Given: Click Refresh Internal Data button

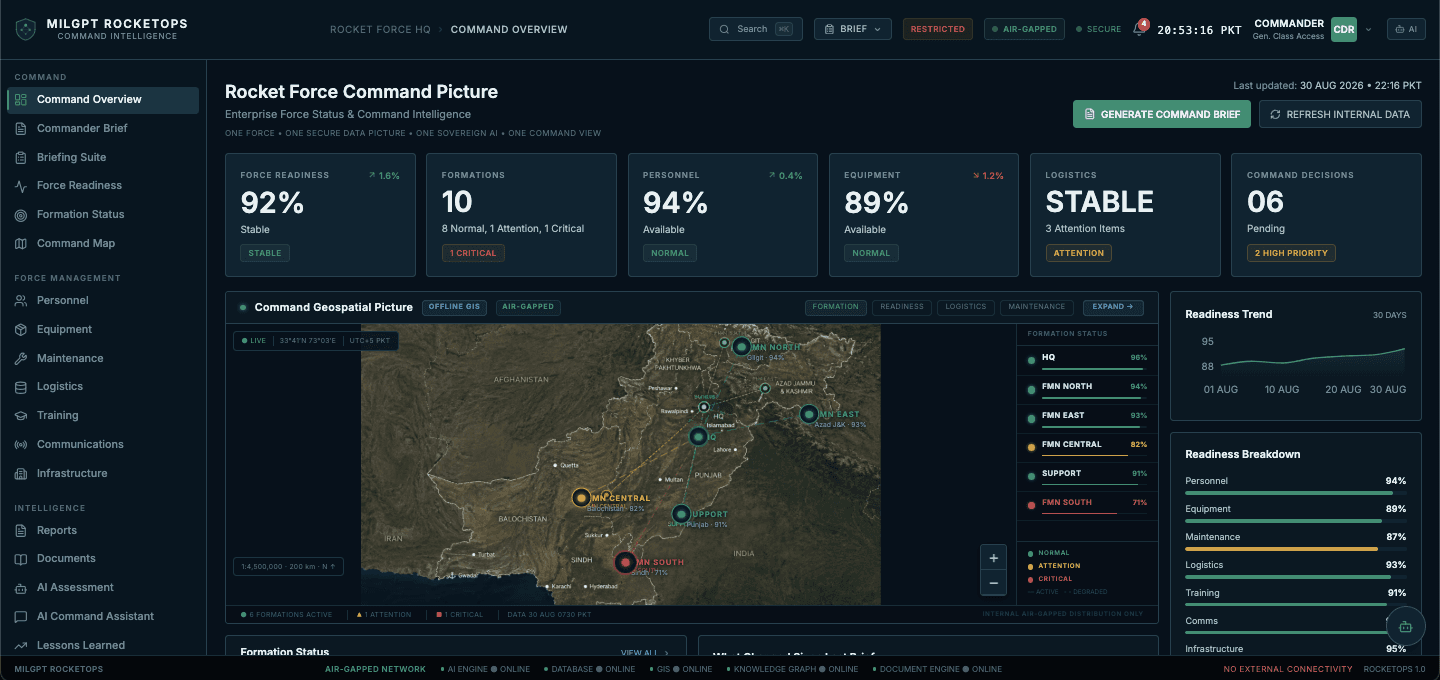Looking at the screenshot, I should [x=1340, y=114].
